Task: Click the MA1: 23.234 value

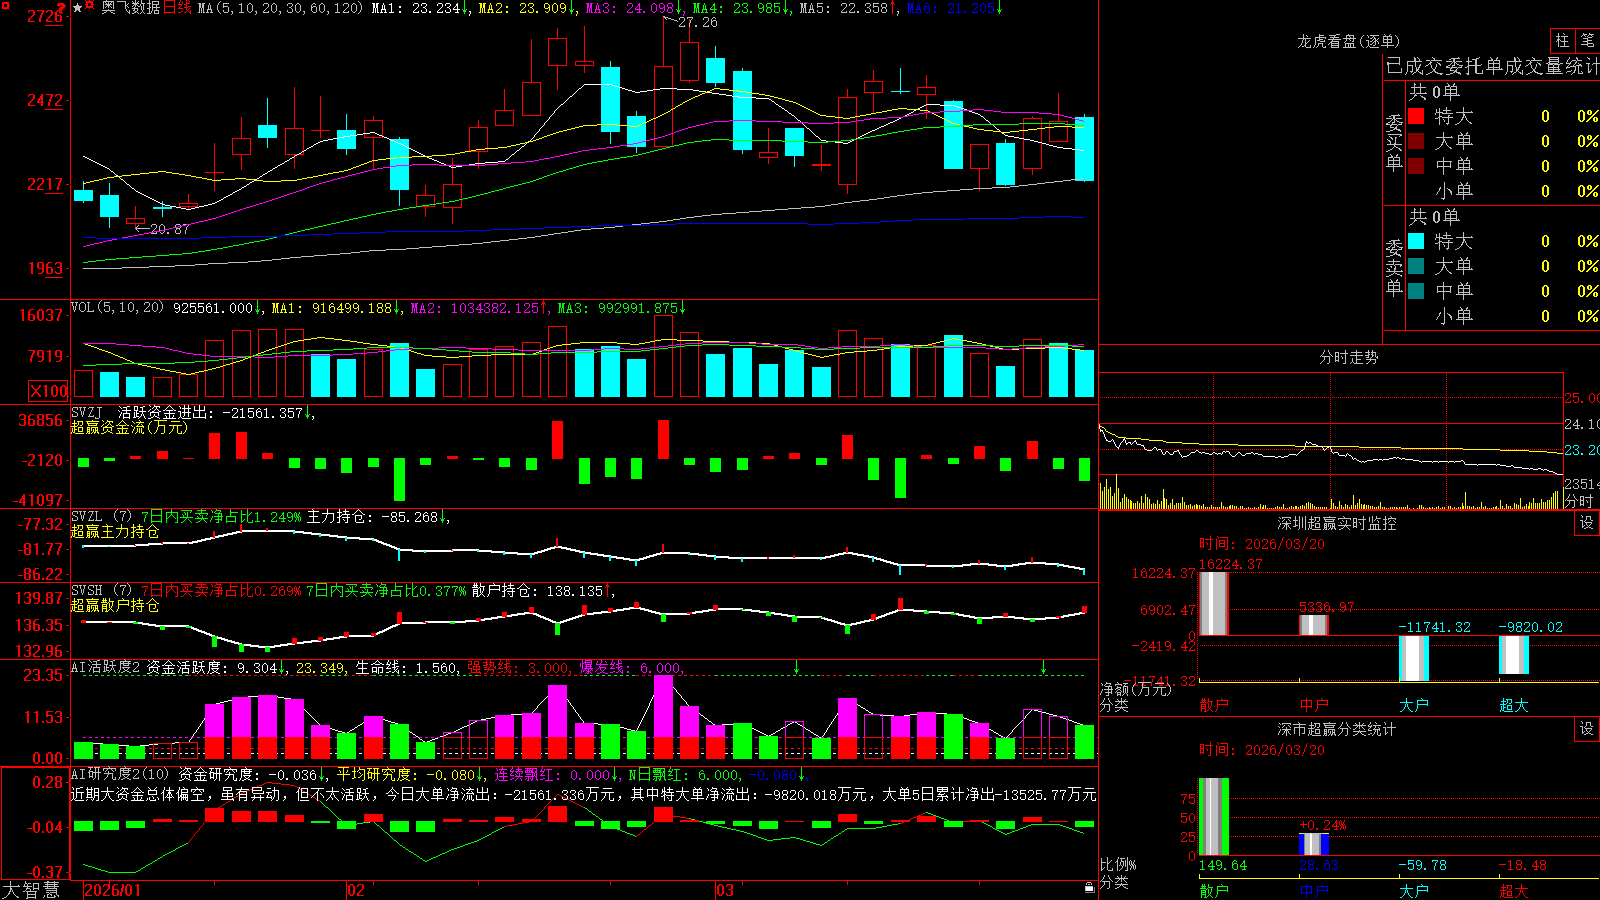Action: pos(416,8)
